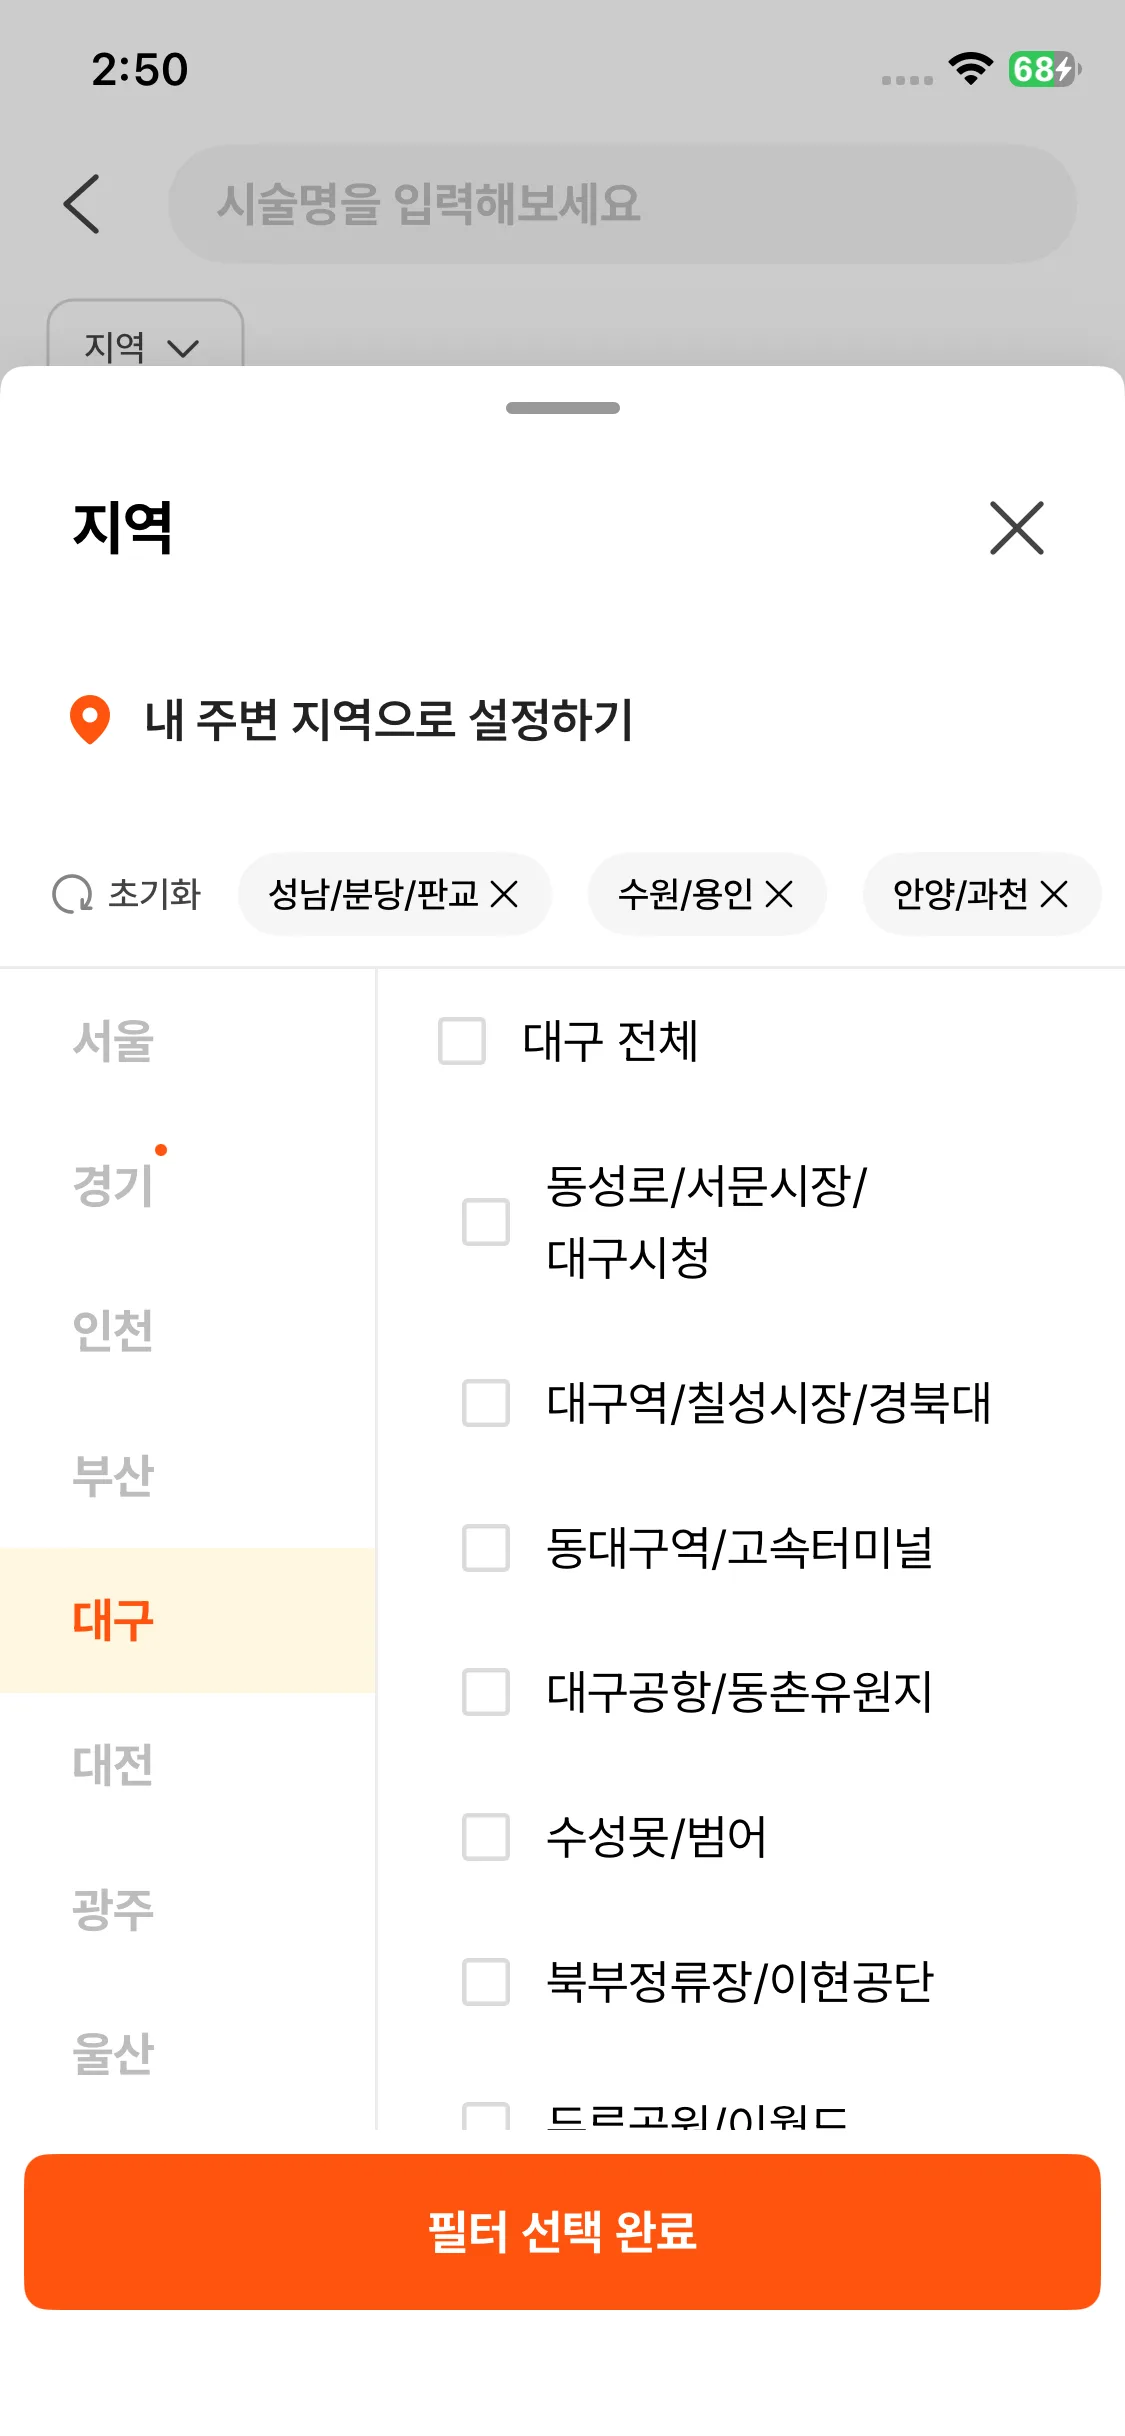Check 동성로/서문시장/대구시청 checkbox
This screenshot has height=2436, width=1125.
coord(486,1222)
